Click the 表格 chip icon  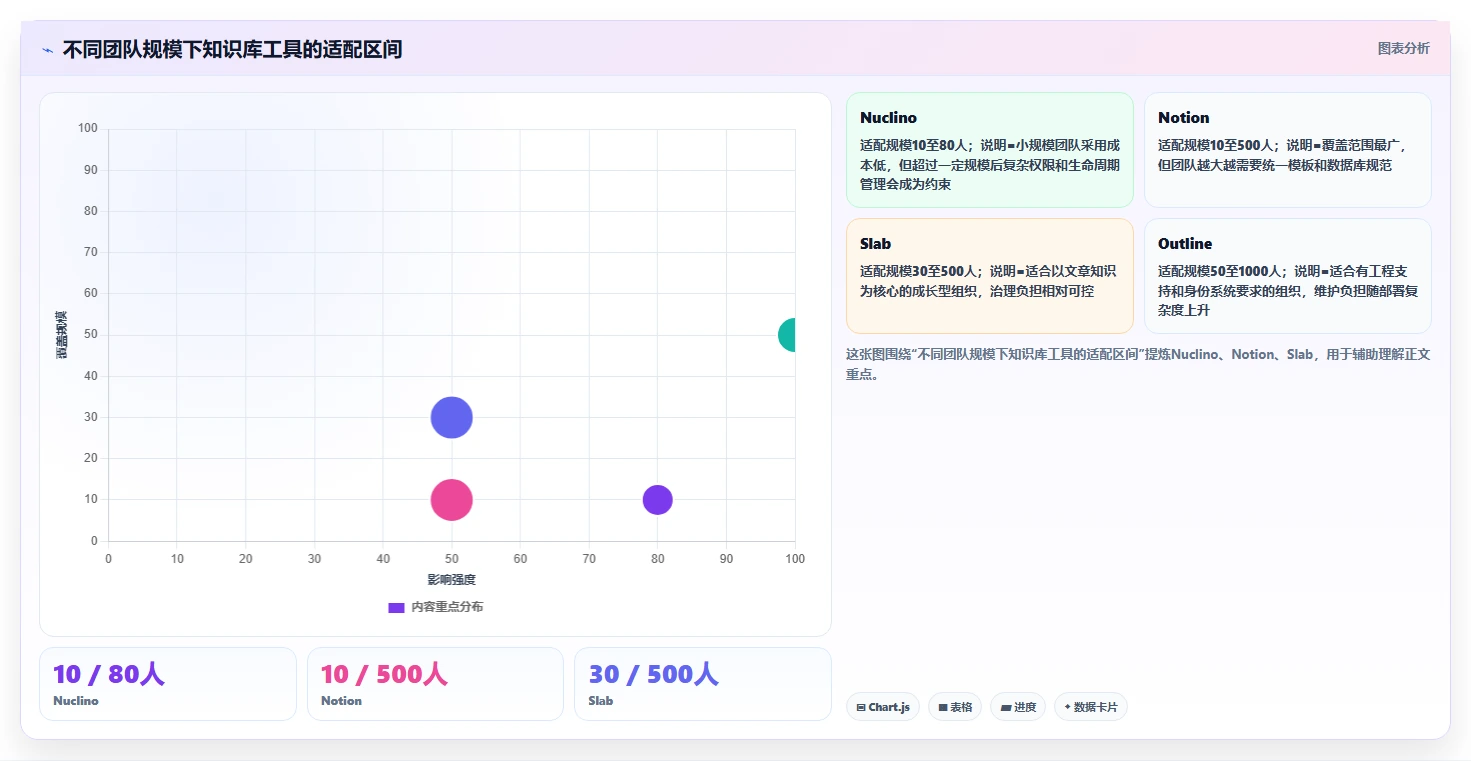943,707
